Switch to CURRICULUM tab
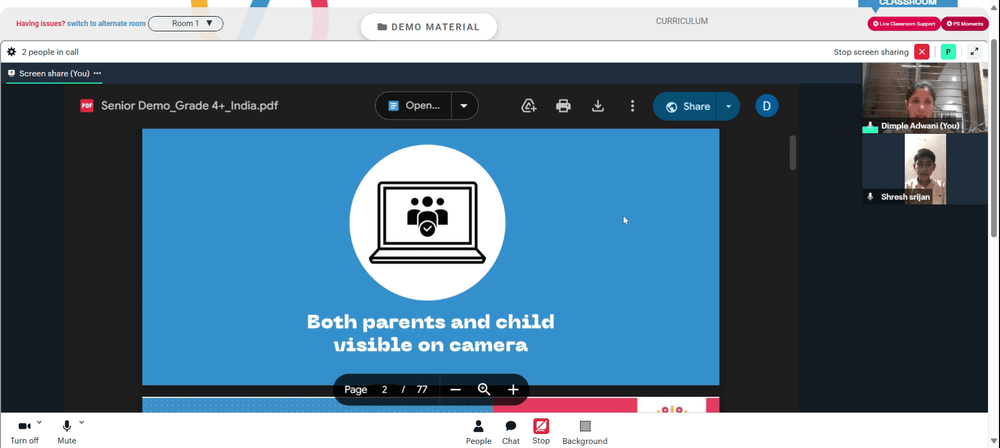 point(682,21)
